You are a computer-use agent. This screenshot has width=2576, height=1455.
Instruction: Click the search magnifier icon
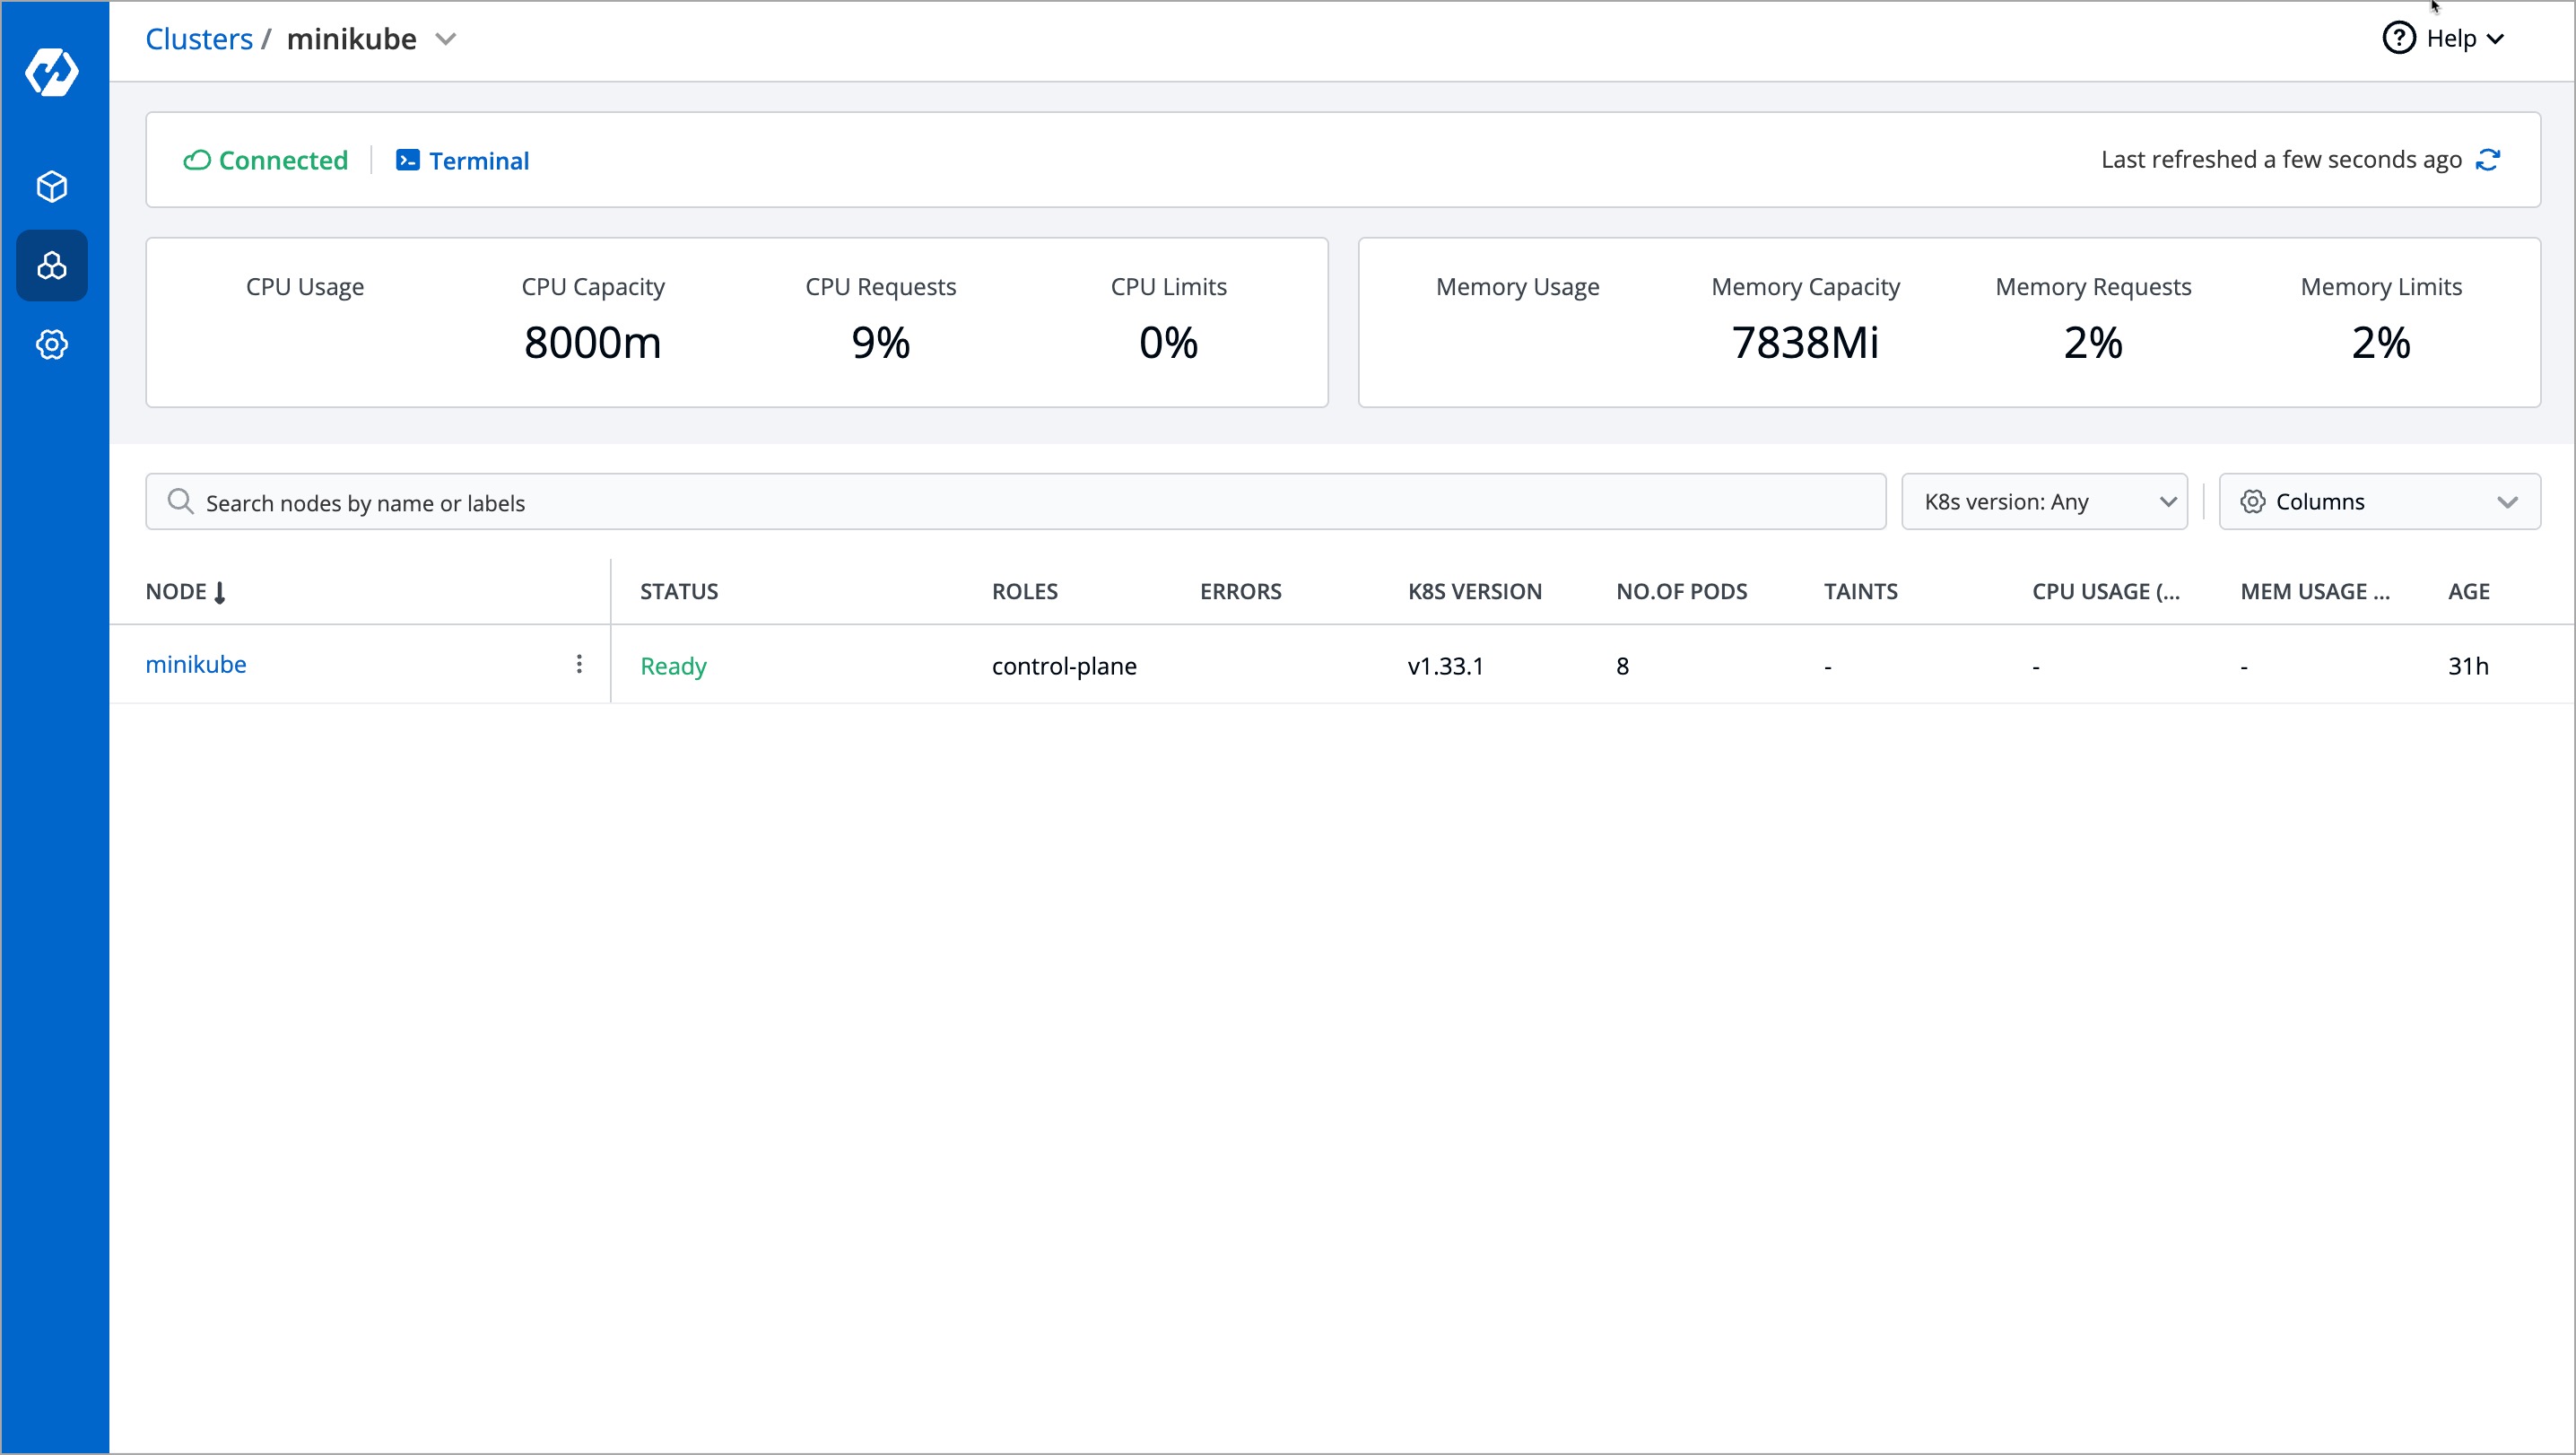180,502
